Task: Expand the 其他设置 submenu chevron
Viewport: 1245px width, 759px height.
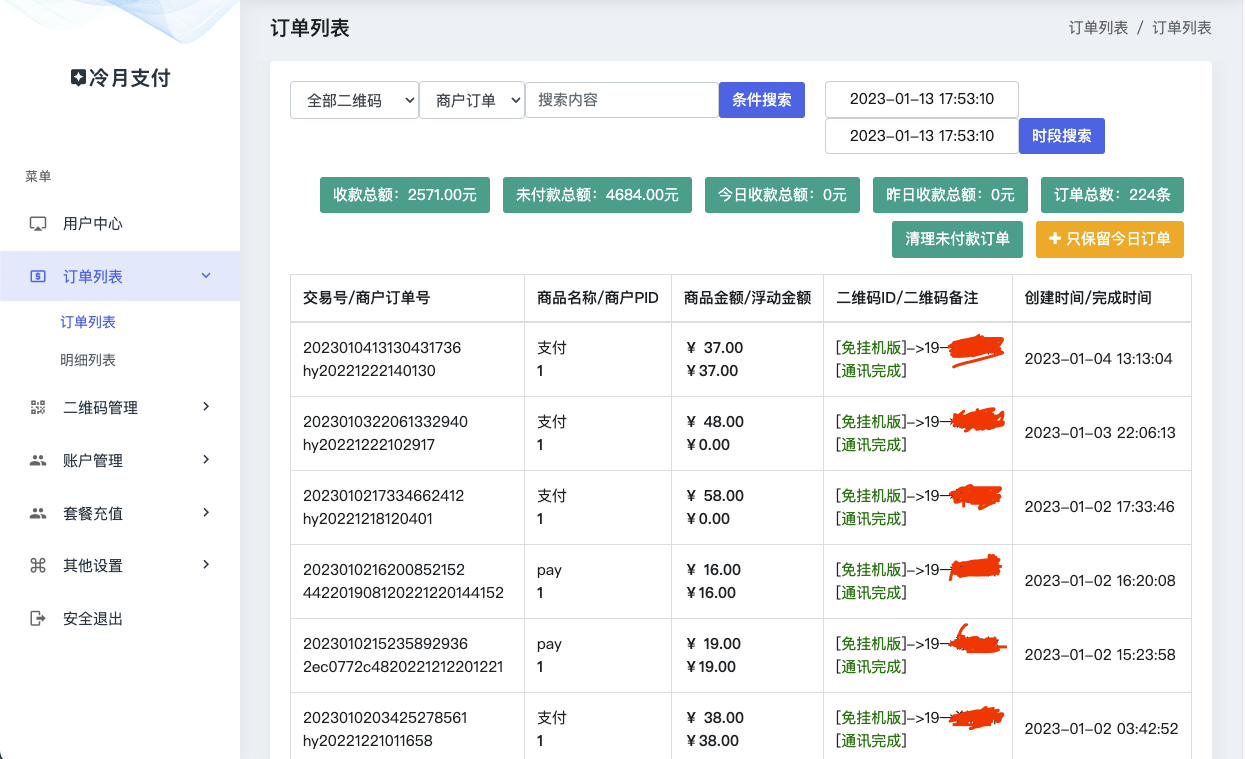Action: (206, 565)
